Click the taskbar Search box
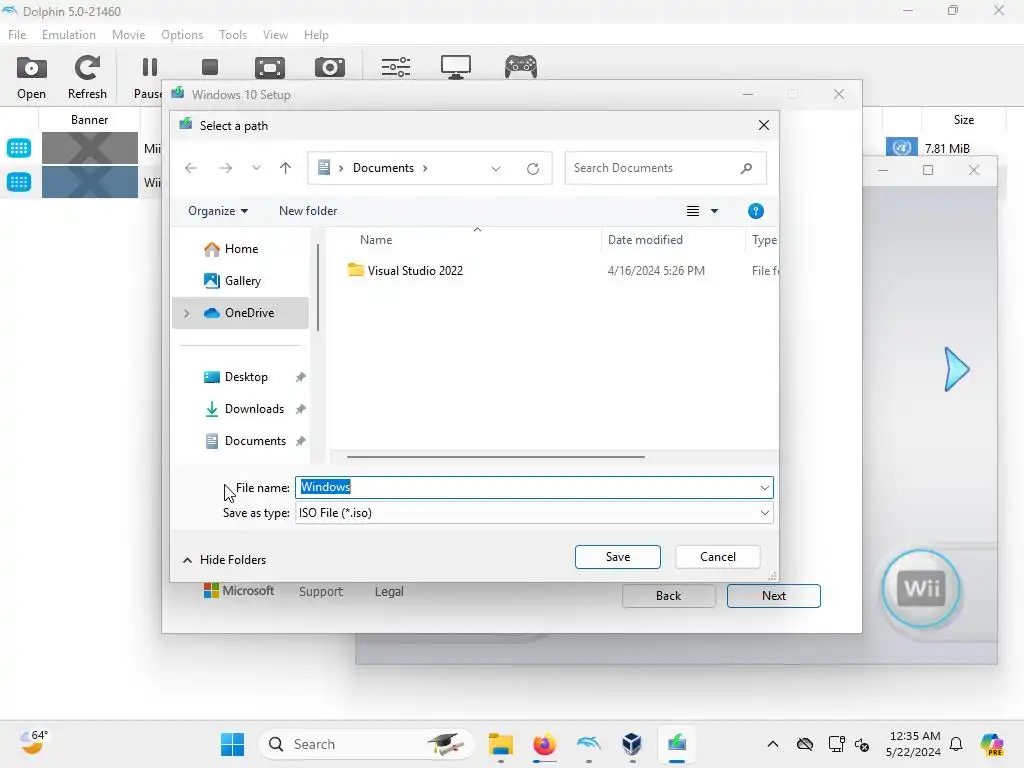1024x768 pixels. click(x=366, y=744)
